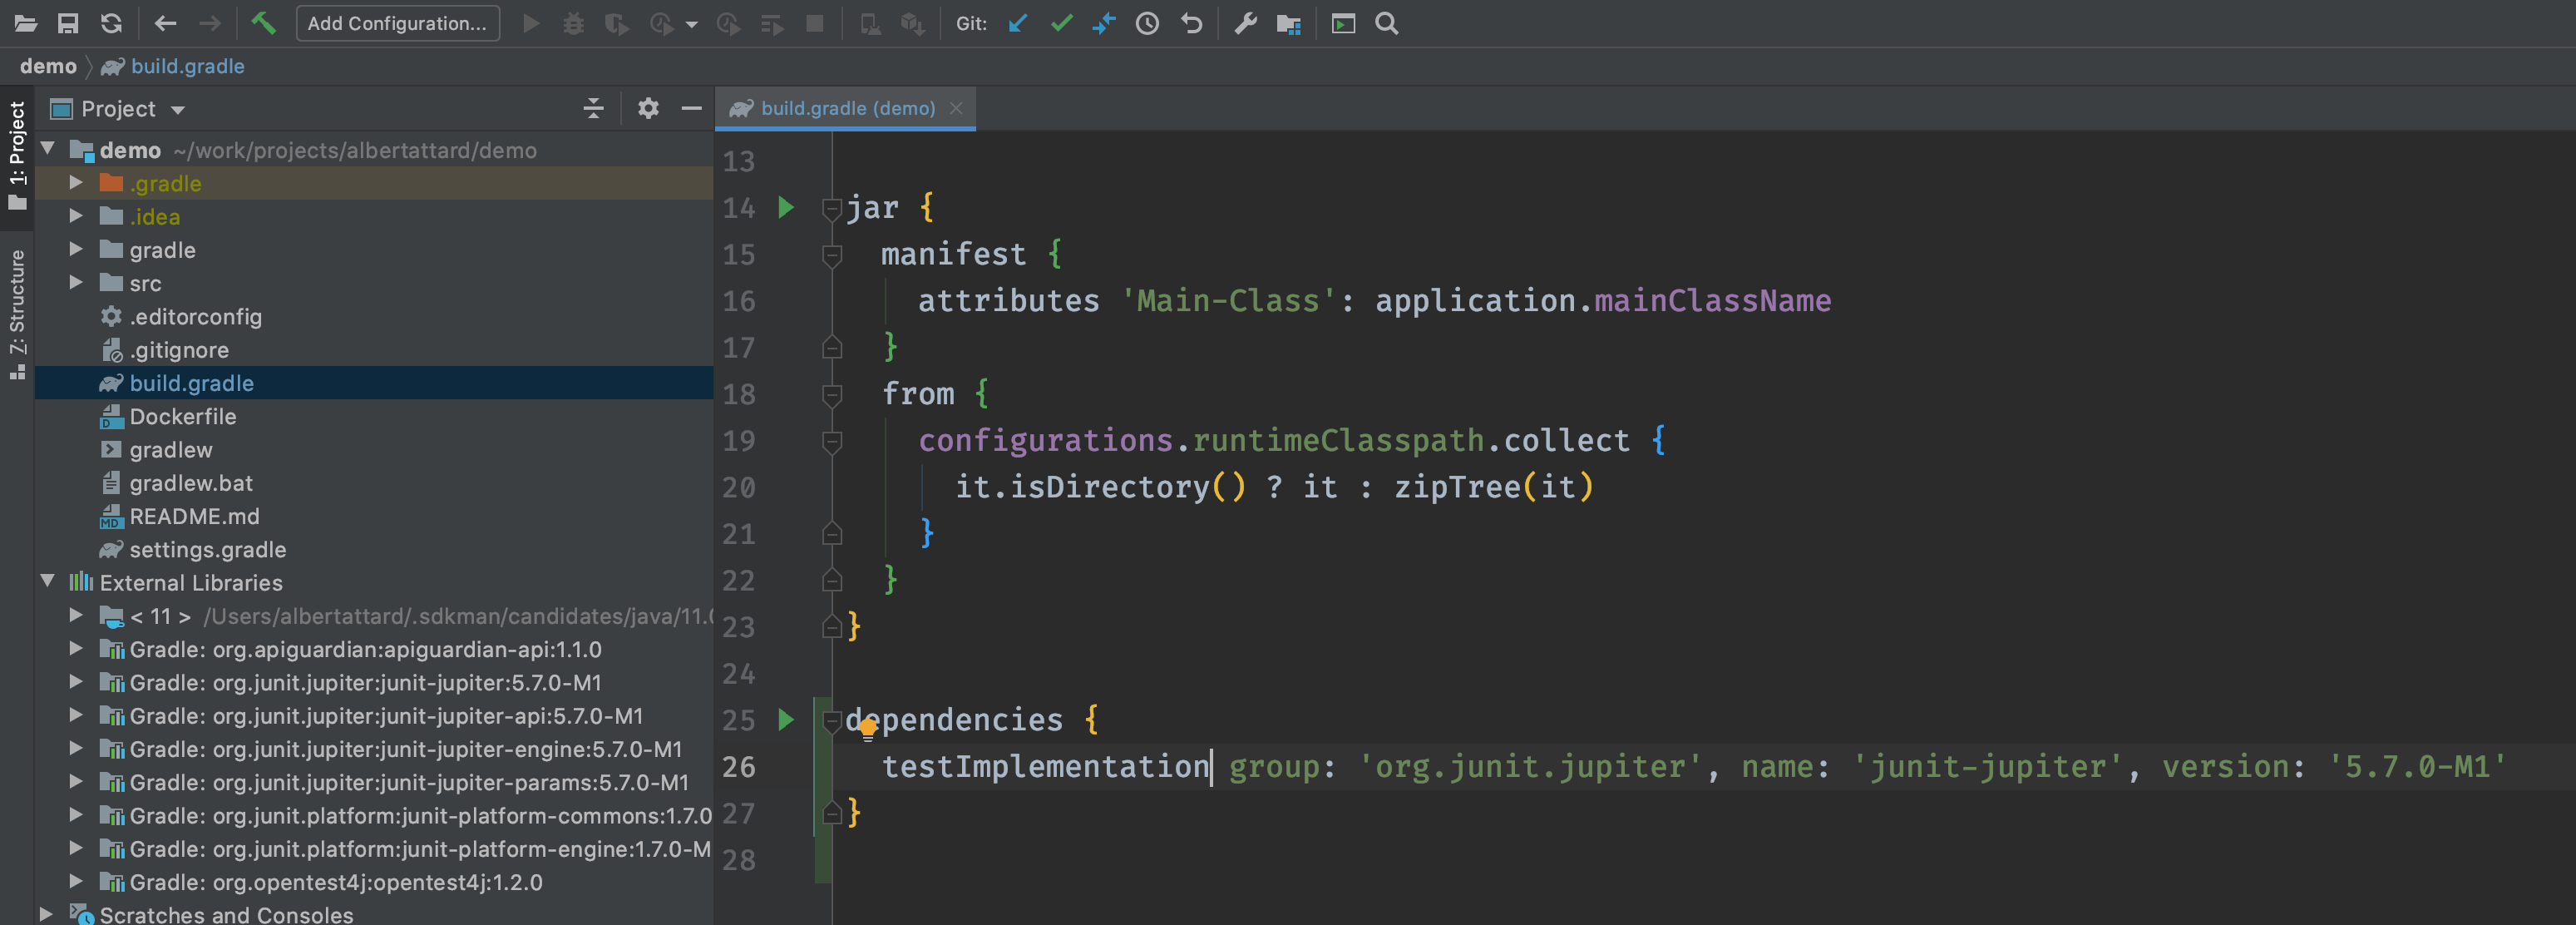Expand the apiguardian-api:1.1.0 library
This screenshot has height=925, width=2576.
(76, 649)
